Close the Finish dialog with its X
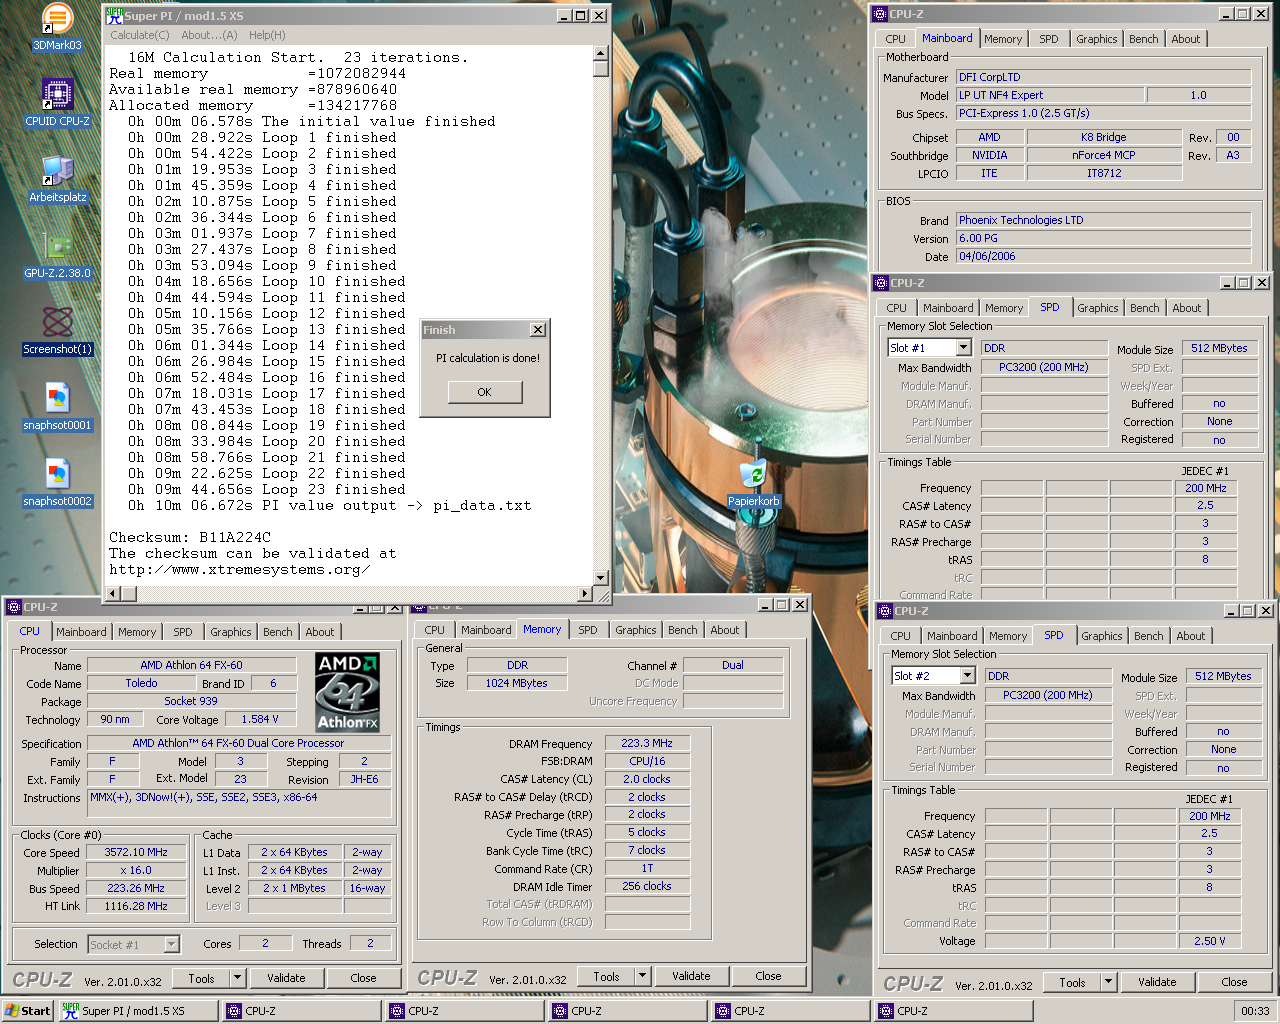This screenshot has width=1280, height=1024. coord(537,330)
